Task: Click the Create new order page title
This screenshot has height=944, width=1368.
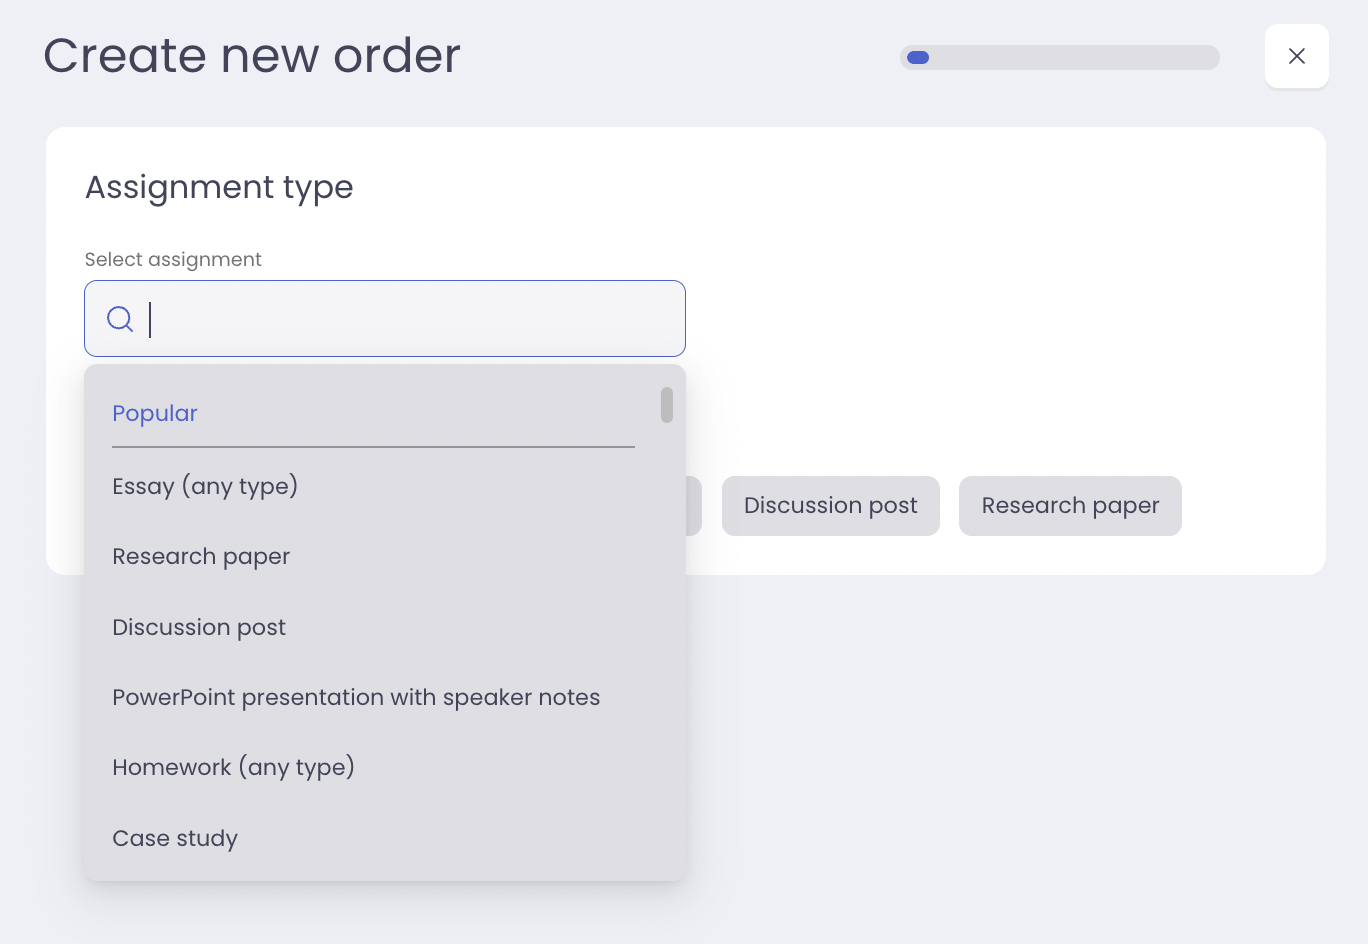Action: point(252,55)
